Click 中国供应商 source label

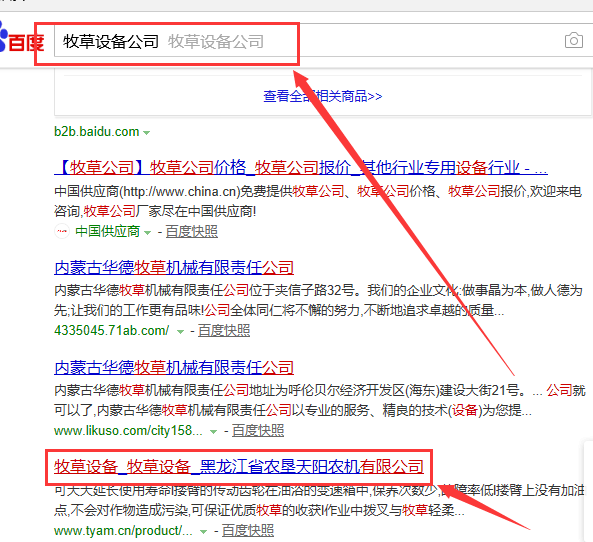pyautogui.click(x=107, y=231)
